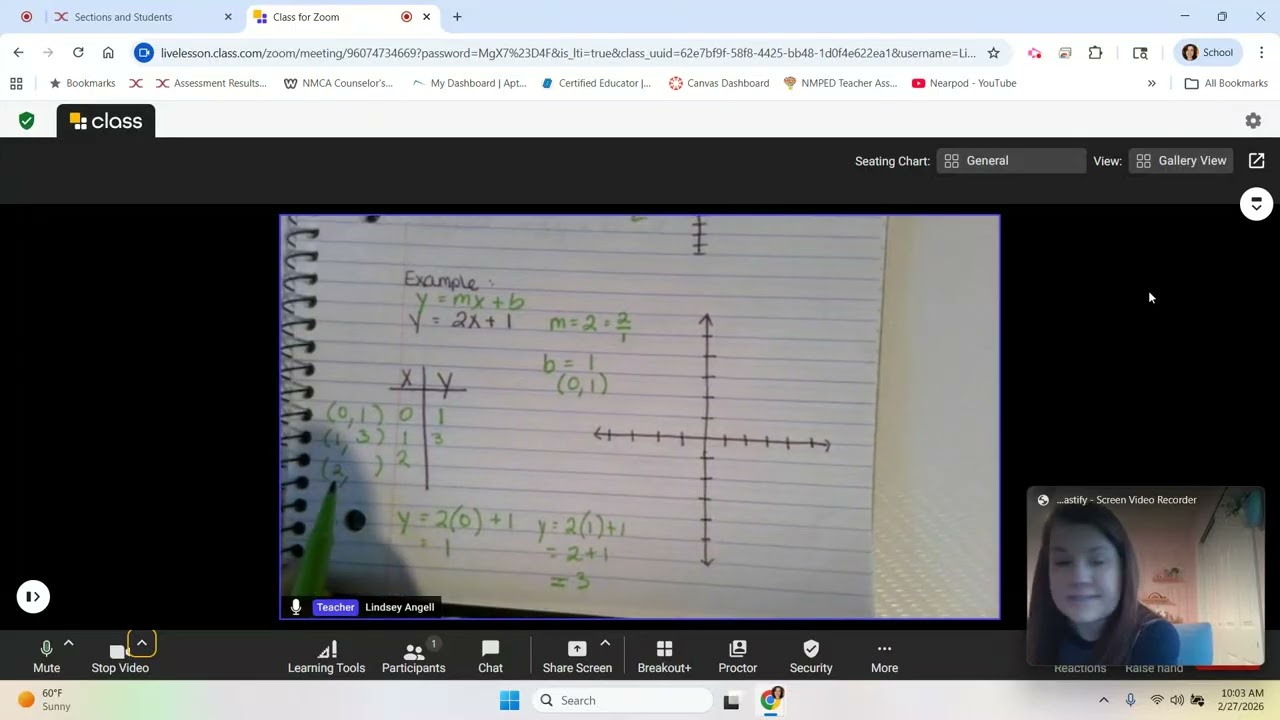Open a new browser tab
This screenshot has height=720, width=1280.
pos(457,17)
